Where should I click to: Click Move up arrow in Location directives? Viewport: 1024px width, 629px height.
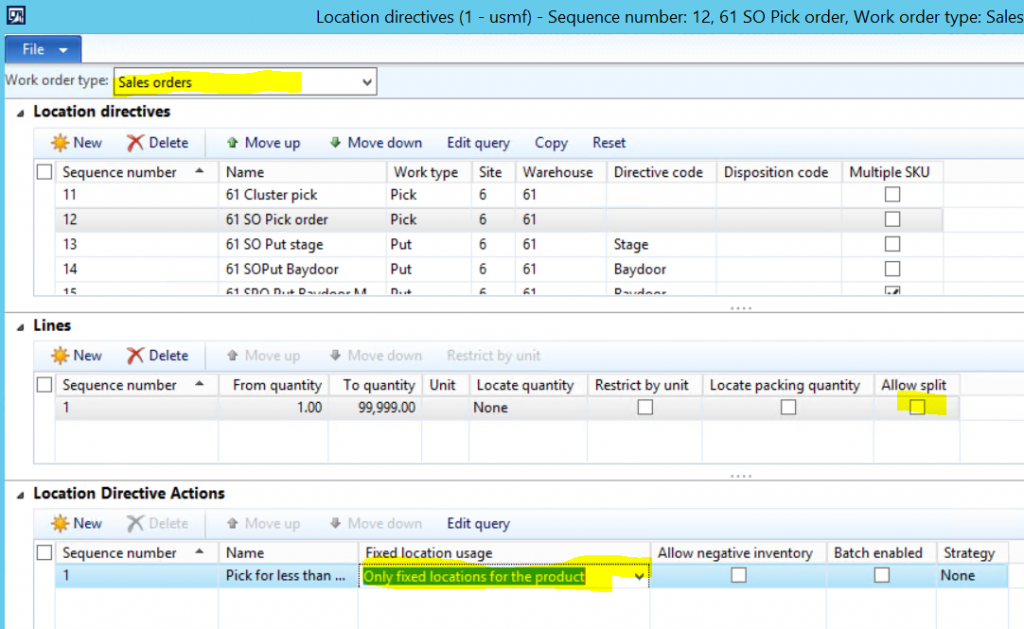coord(232,143)
